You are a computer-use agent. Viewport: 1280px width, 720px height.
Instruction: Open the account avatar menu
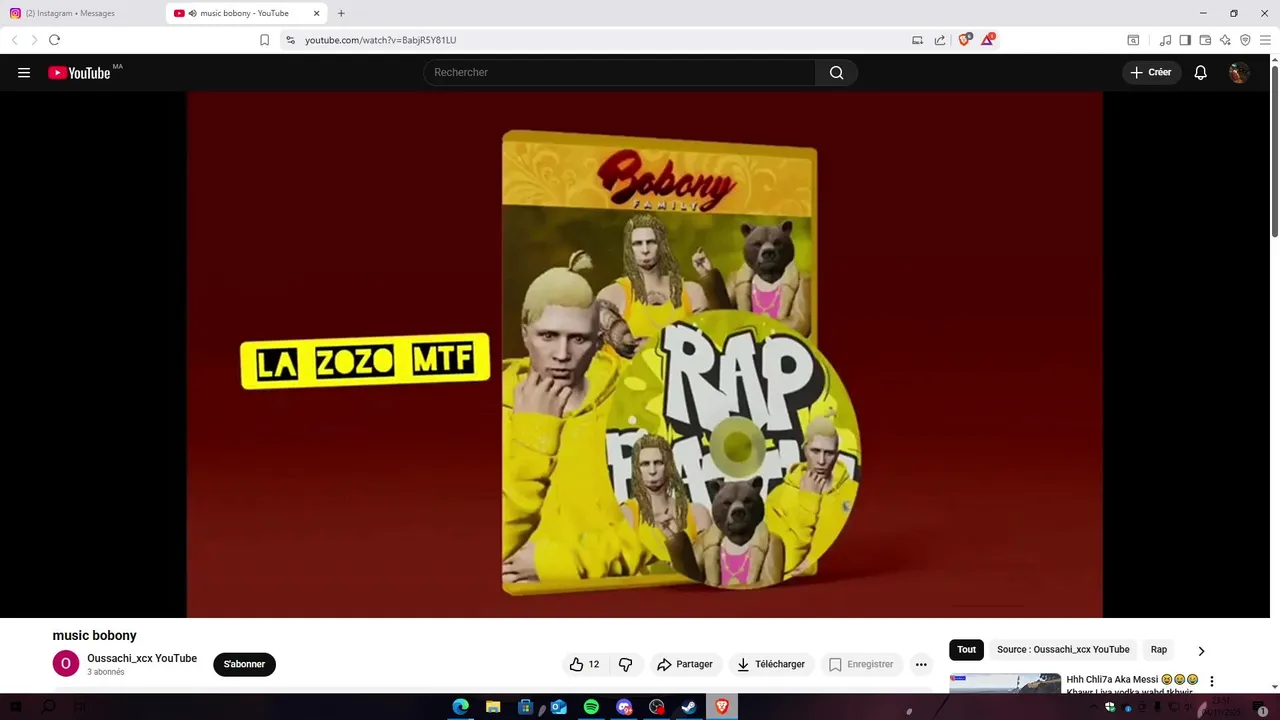1239,72
